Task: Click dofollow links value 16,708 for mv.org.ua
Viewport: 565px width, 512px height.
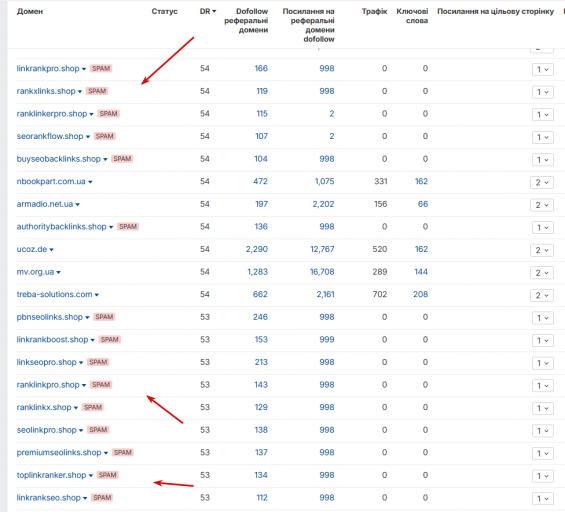Action: point(322,272)
